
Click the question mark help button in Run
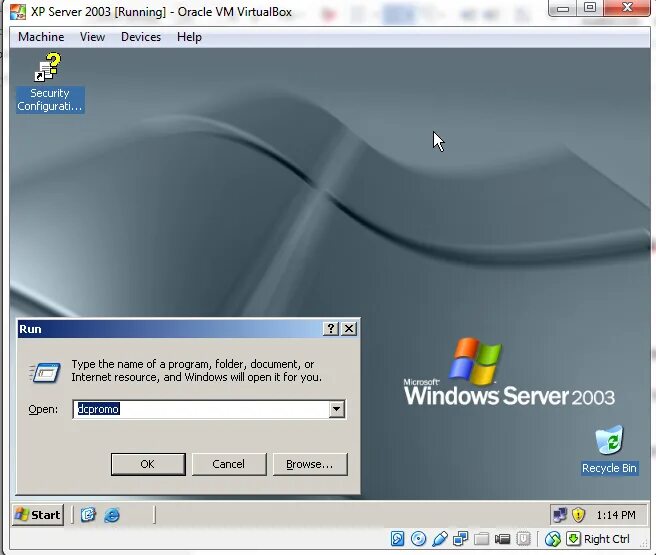click(331, 329)
